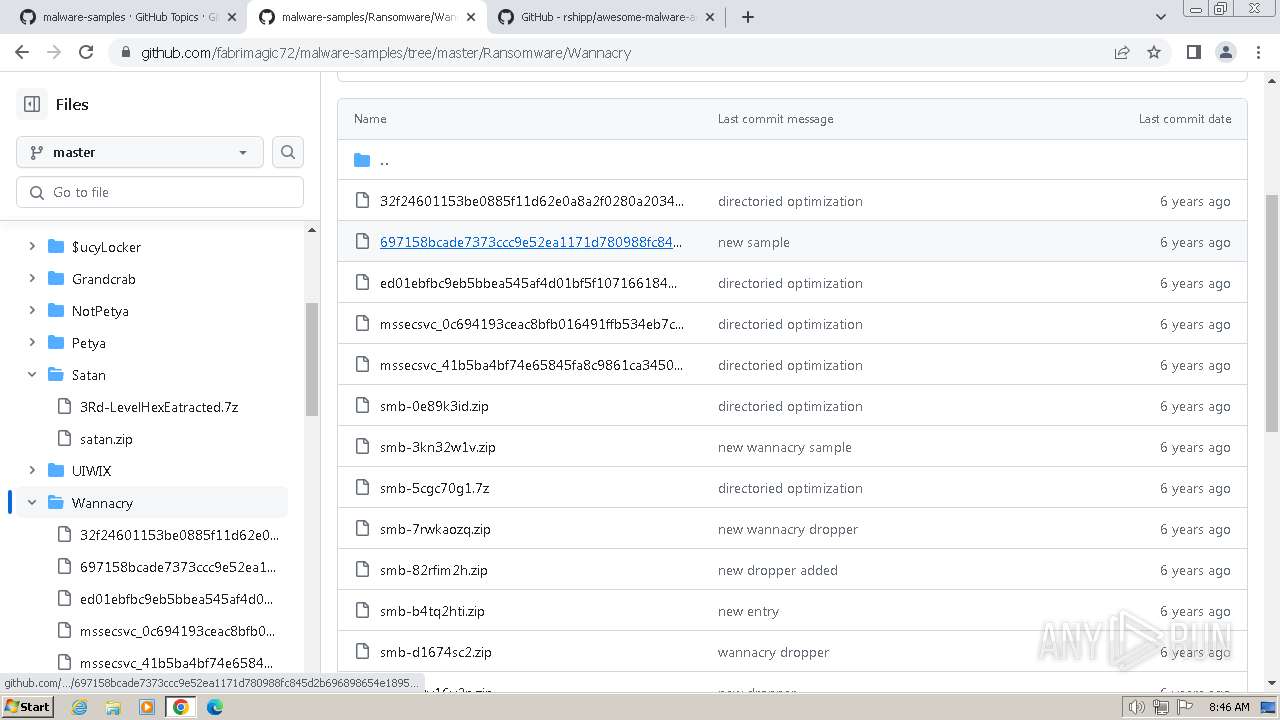Open the 32f24601153be0885f11d62e0a8a2f0280a2034 file
This screenshot has height=720, width=1280.
532,201
